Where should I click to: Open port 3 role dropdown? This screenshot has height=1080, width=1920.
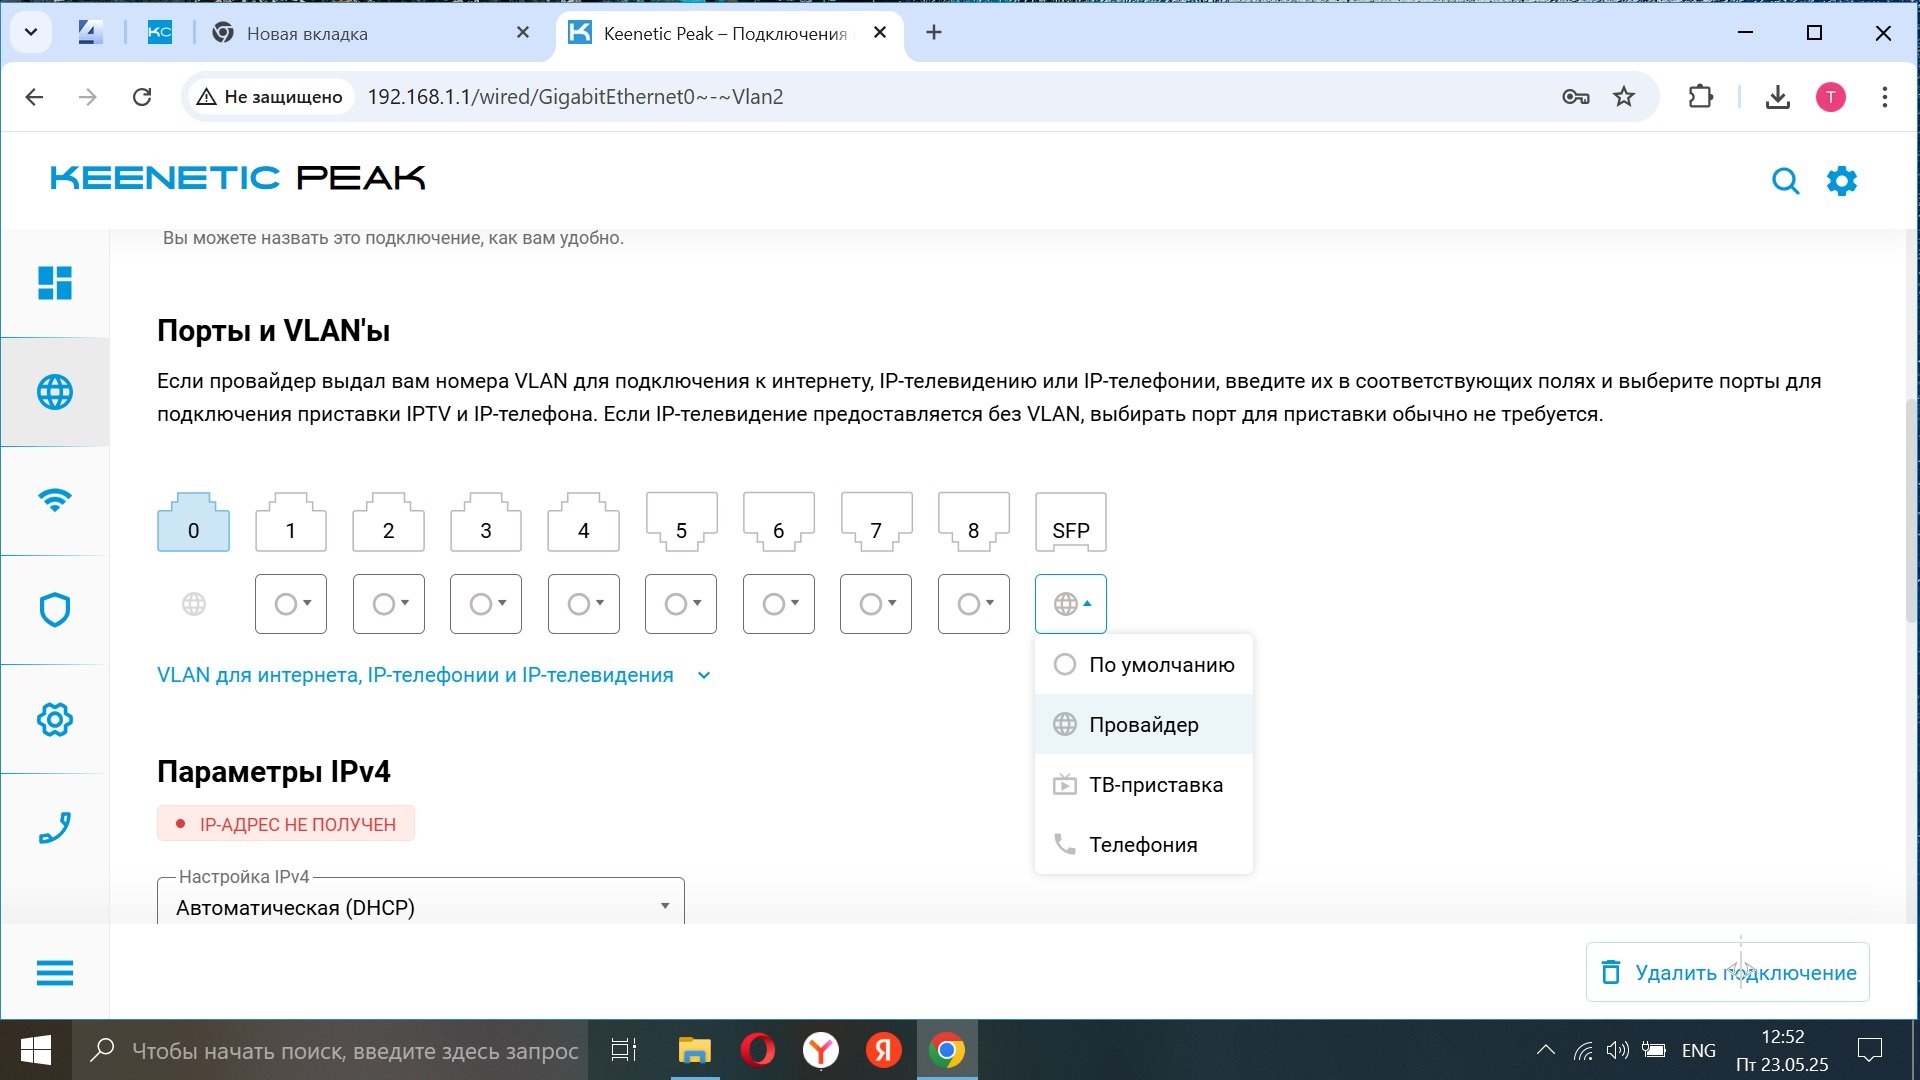pyautogui.click(x=486, y=604)
